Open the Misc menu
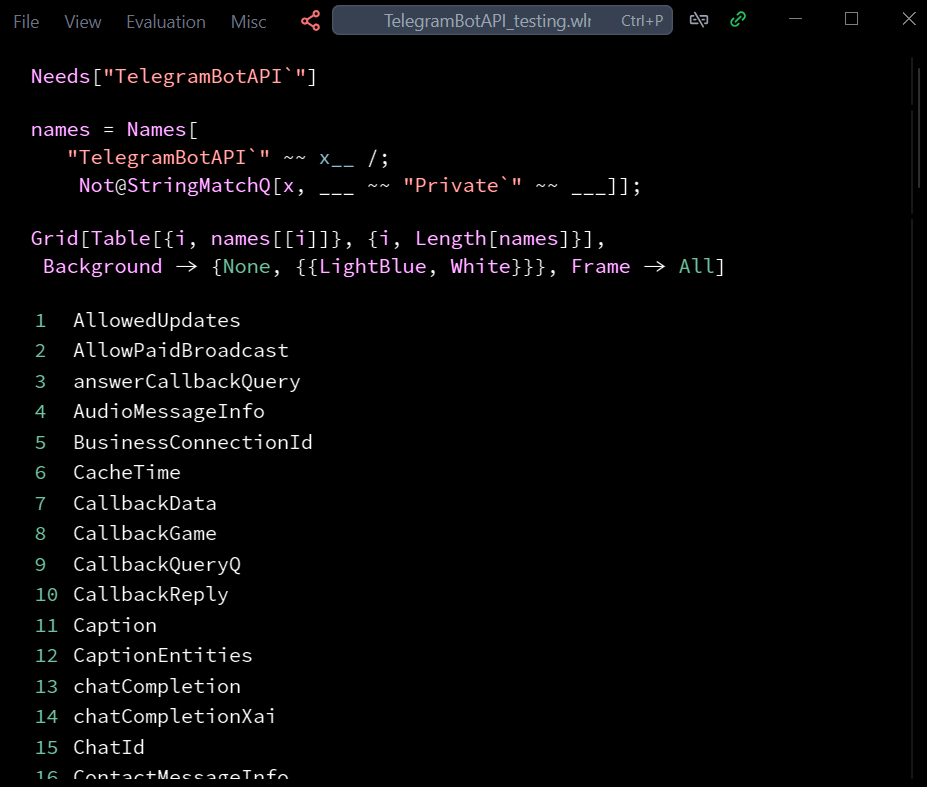This screenshot has width=927, height=787. point(248,22)
